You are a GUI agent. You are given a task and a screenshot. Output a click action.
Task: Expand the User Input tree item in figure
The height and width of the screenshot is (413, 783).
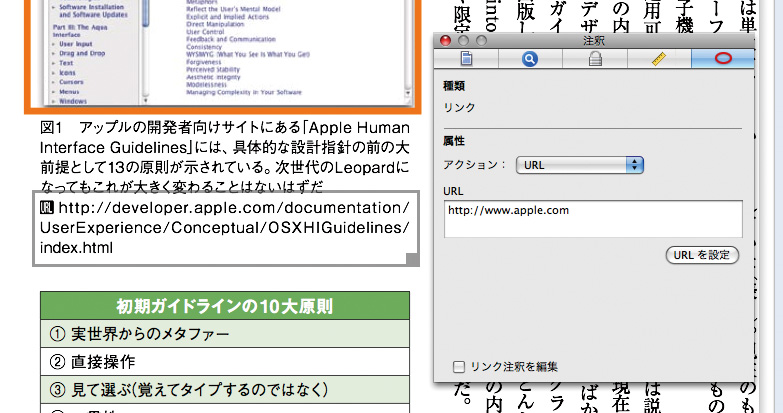54,44
